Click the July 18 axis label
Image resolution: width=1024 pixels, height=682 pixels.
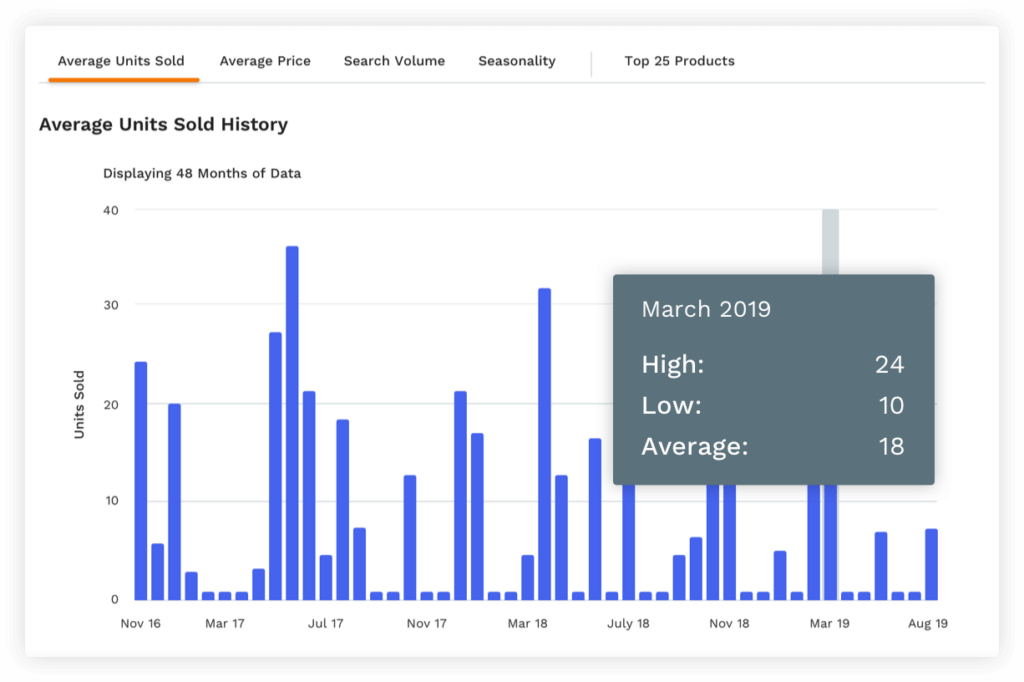628,623
